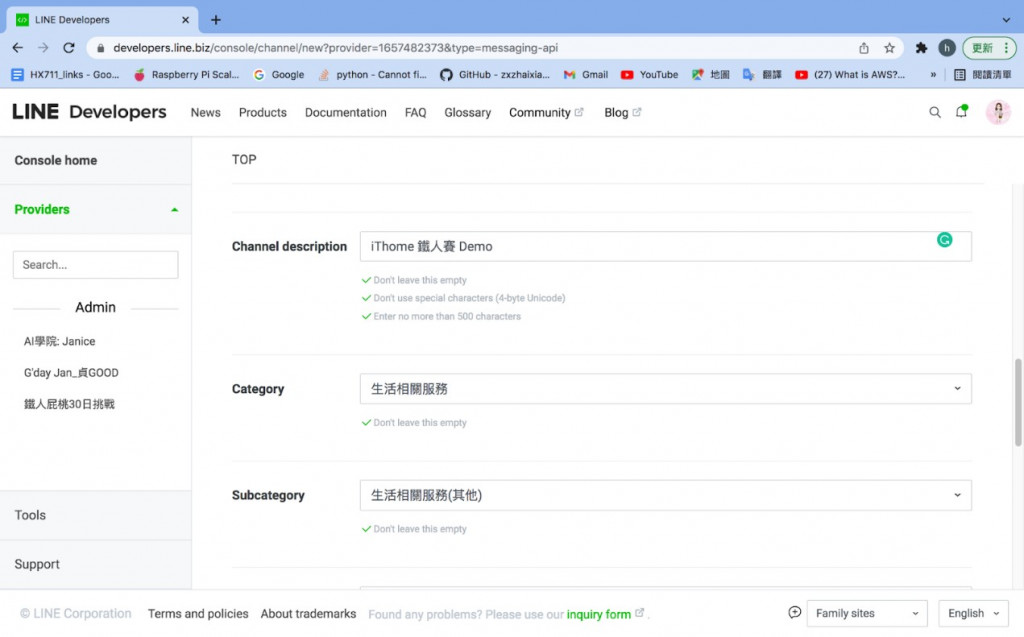Click the LINE Developers logo
This screenshot has height=637, width=1024.
[89, 112]
